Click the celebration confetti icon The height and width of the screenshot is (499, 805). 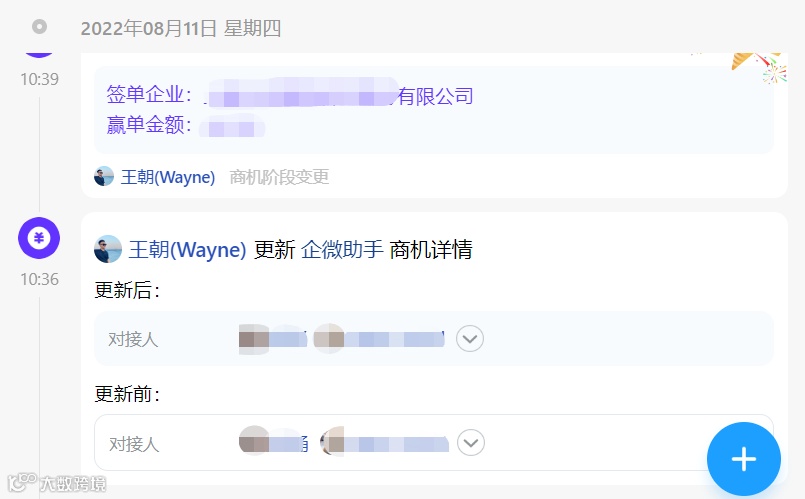pos(759,67)
